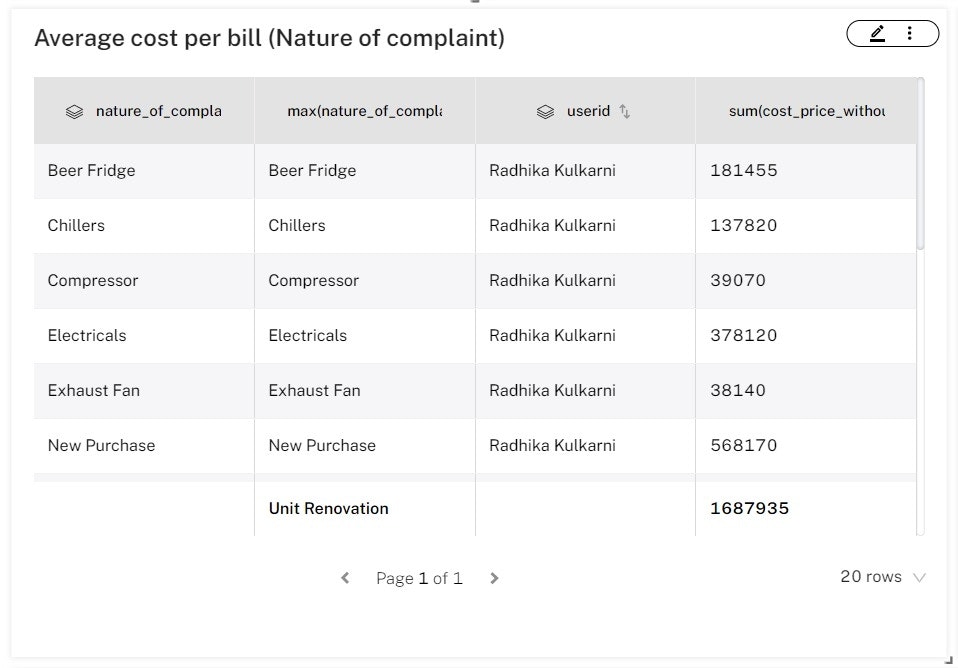Click the Unit Renovation summary cell

click(x=328, y=508)
